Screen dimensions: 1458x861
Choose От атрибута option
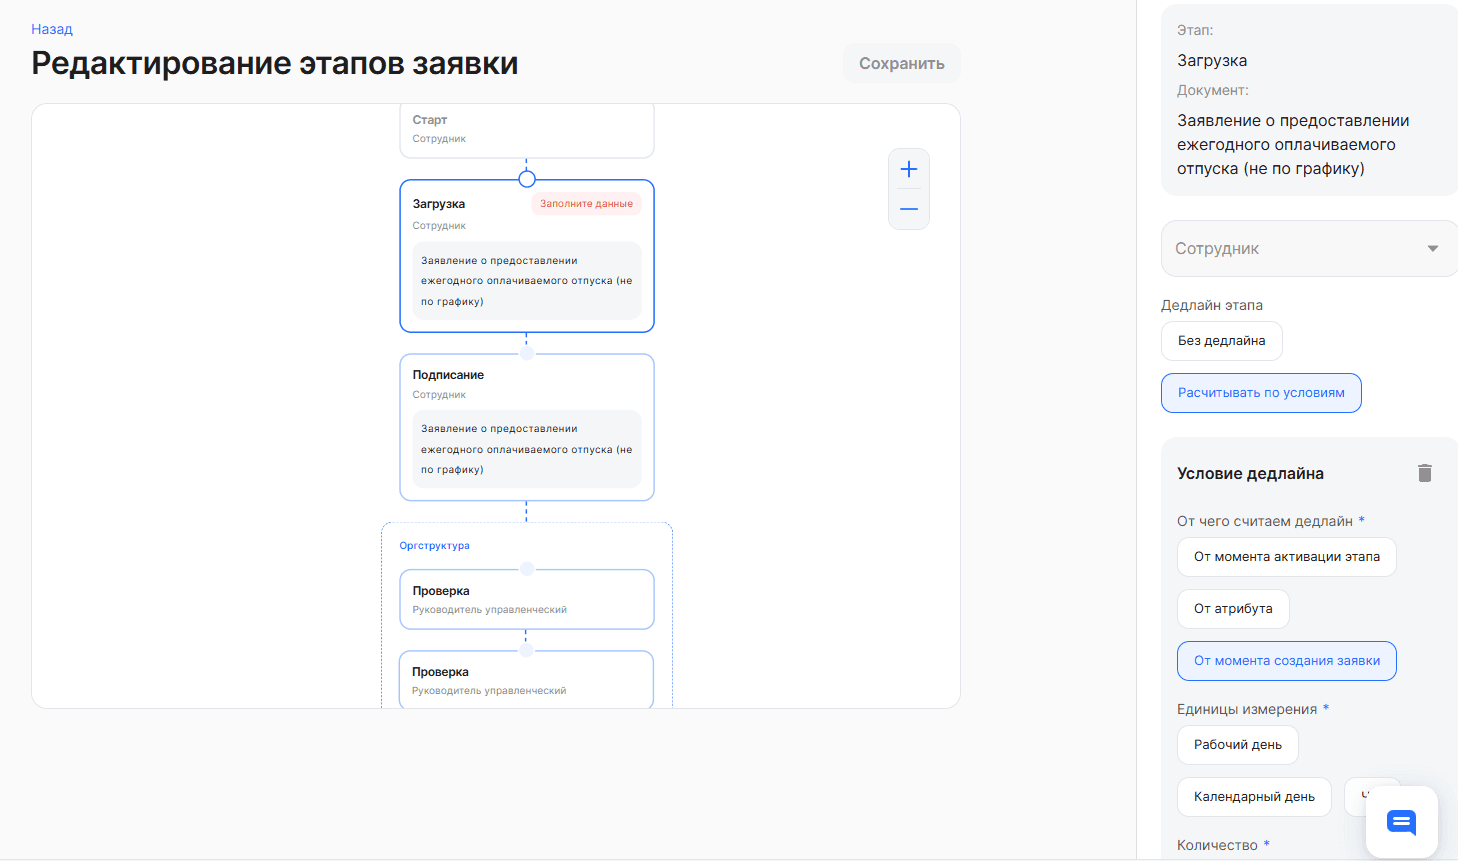coord(1233,609)
